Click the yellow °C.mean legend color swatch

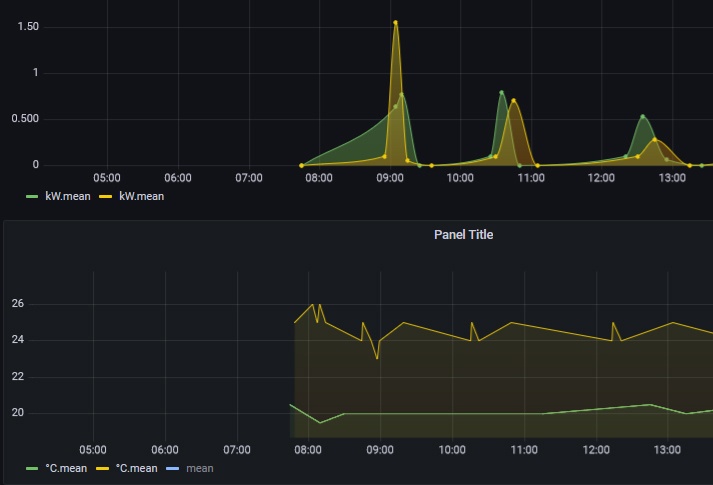coord(103,469)
